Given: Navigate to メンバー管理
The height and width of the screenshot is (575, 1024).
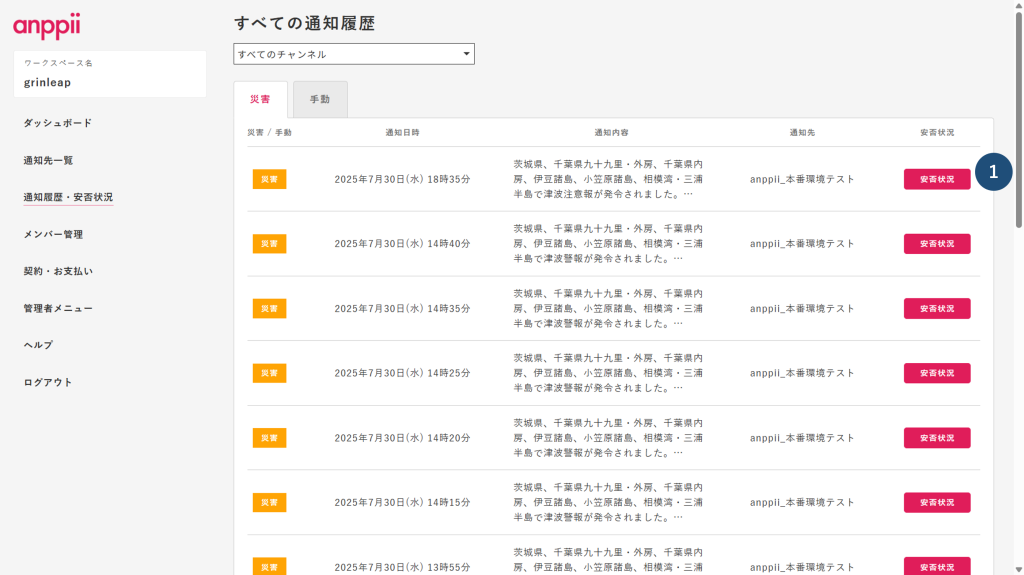Looking at the screenshot, I should coord(53,234).
